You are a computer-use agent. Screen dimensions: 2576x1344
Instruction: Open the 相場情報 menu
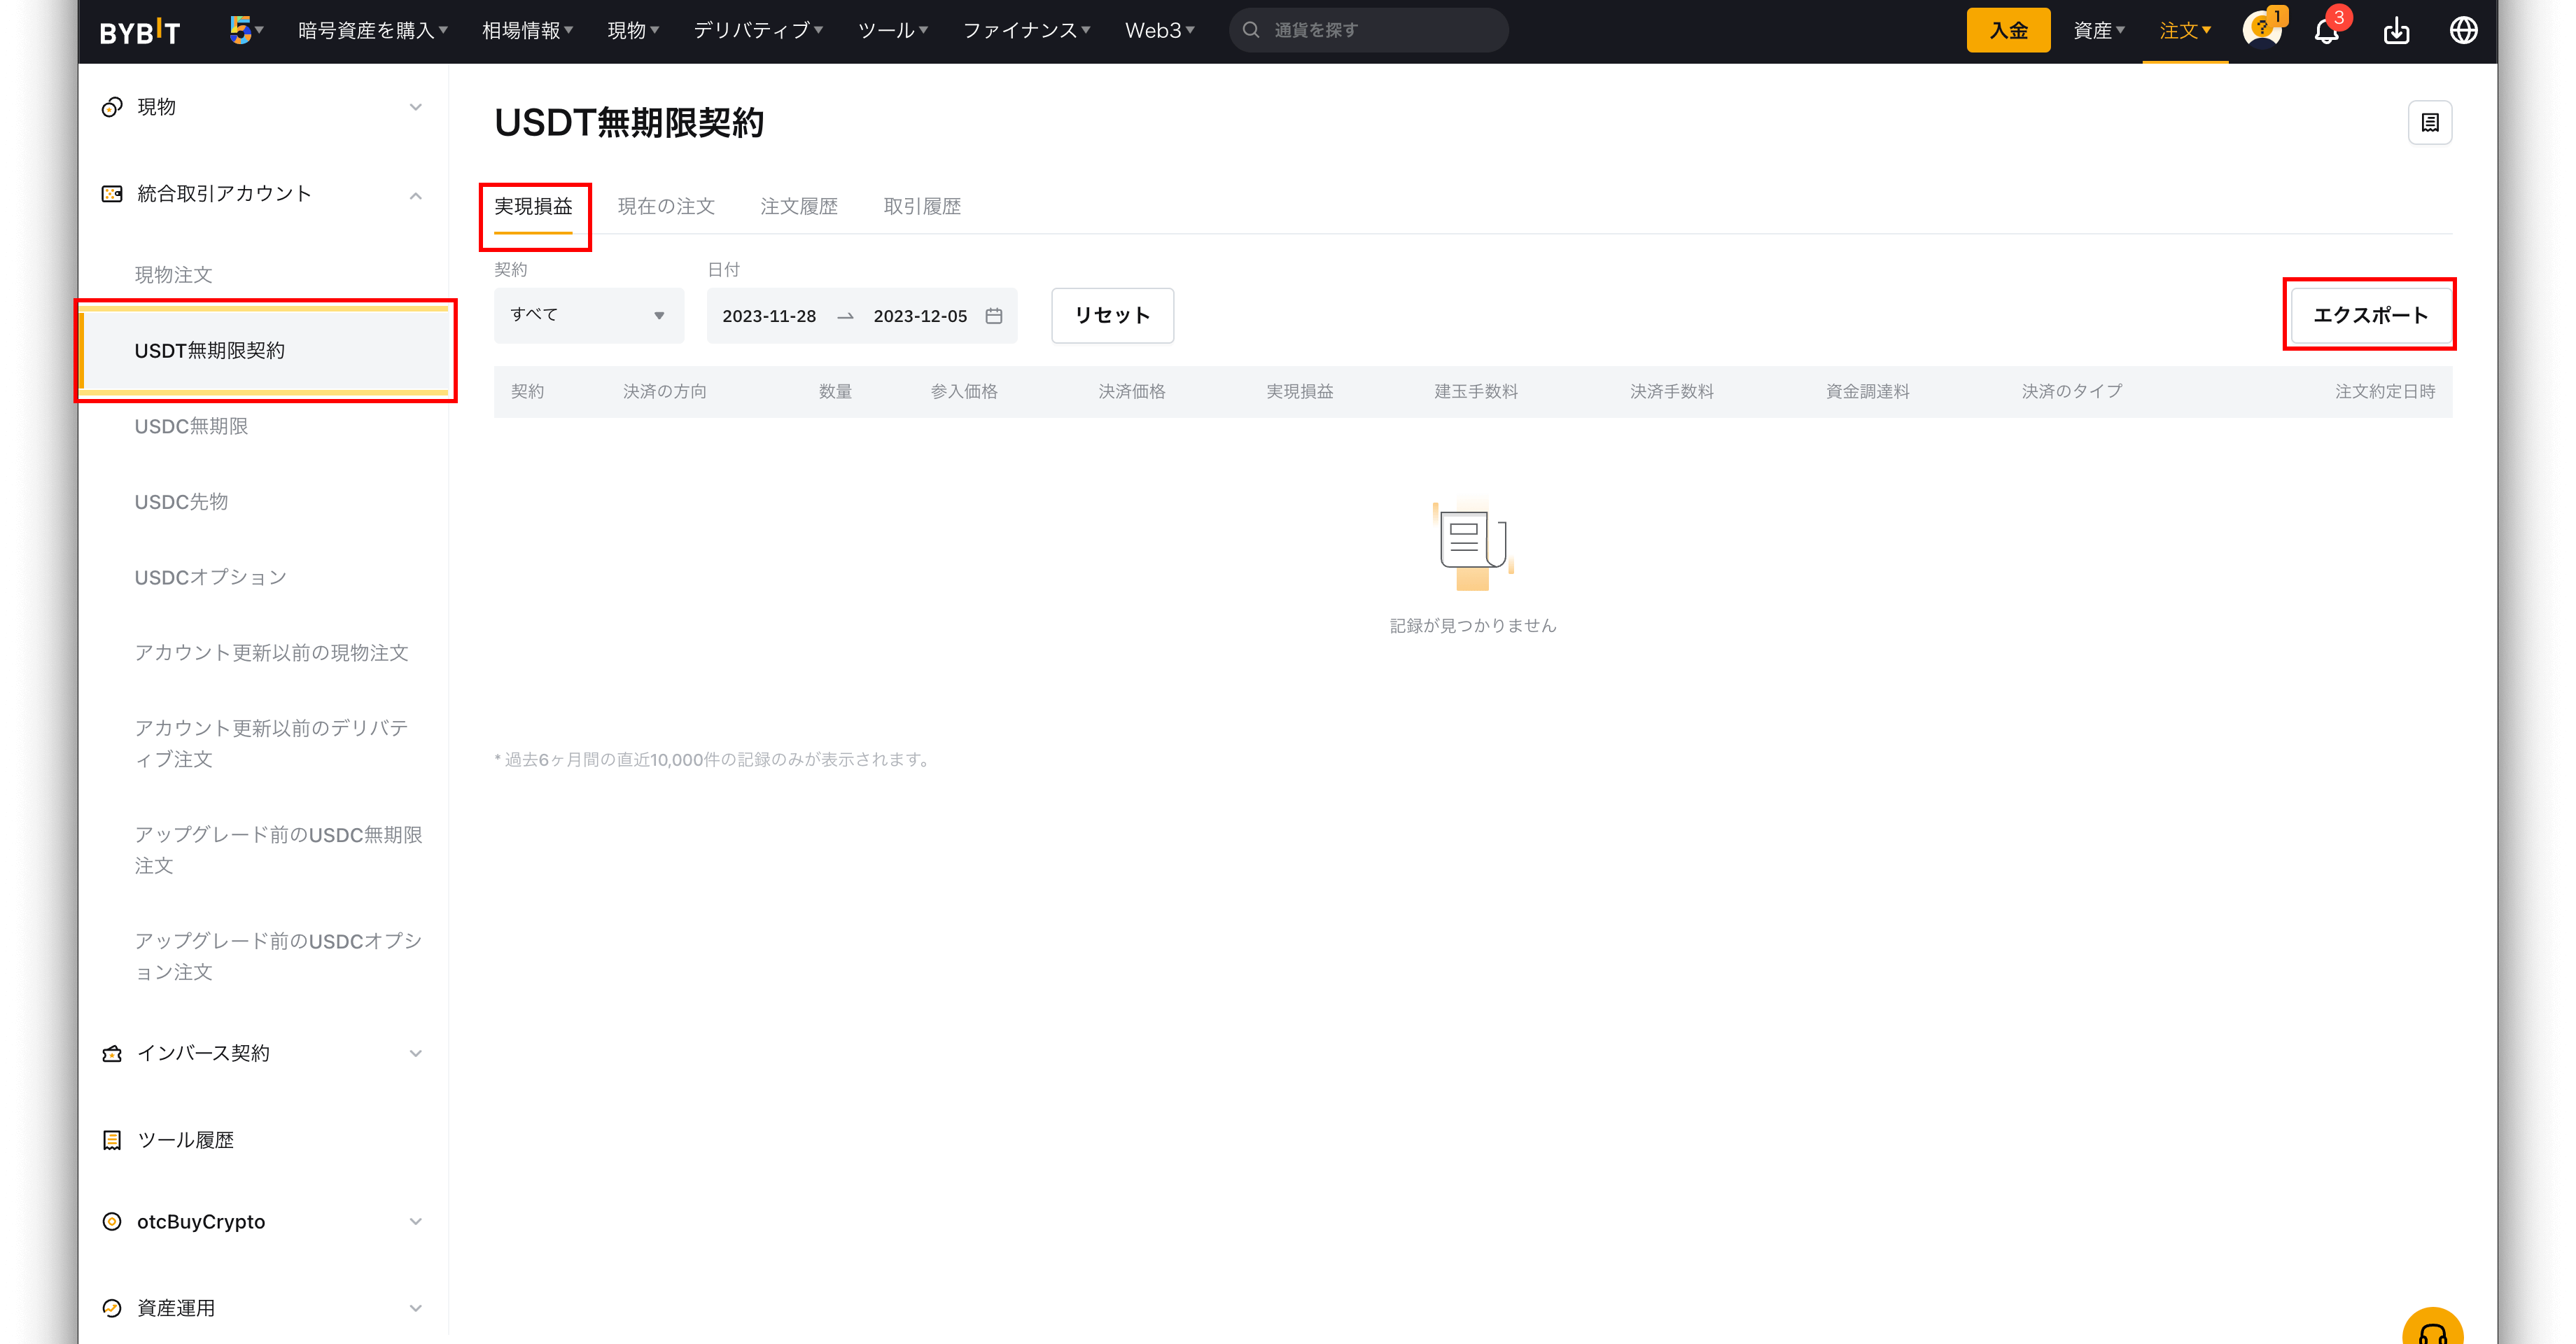(x=528, y=31)
